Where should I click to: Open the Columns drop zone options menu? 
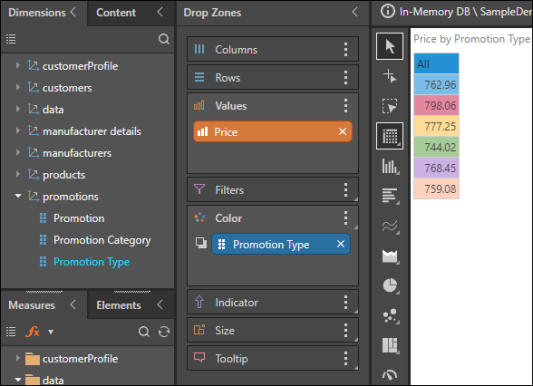click(x=345, y=50)
